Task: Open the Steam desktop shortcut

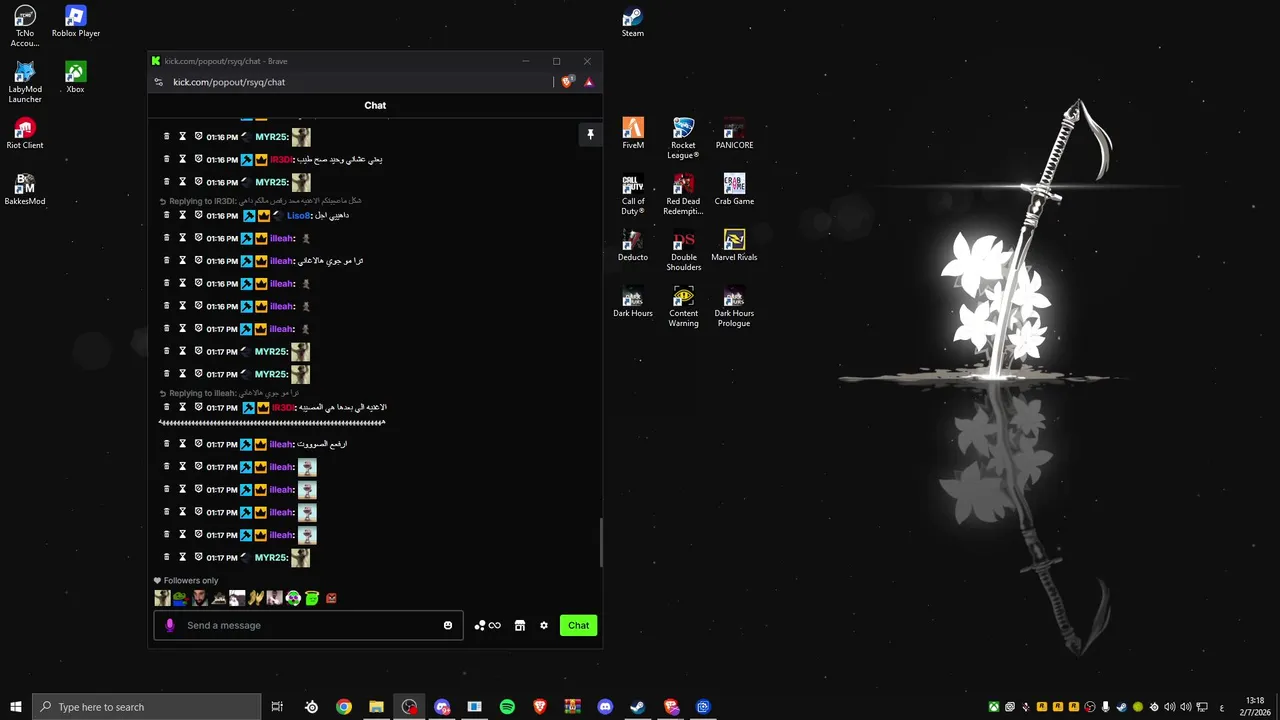Action: tap(633, 22)
